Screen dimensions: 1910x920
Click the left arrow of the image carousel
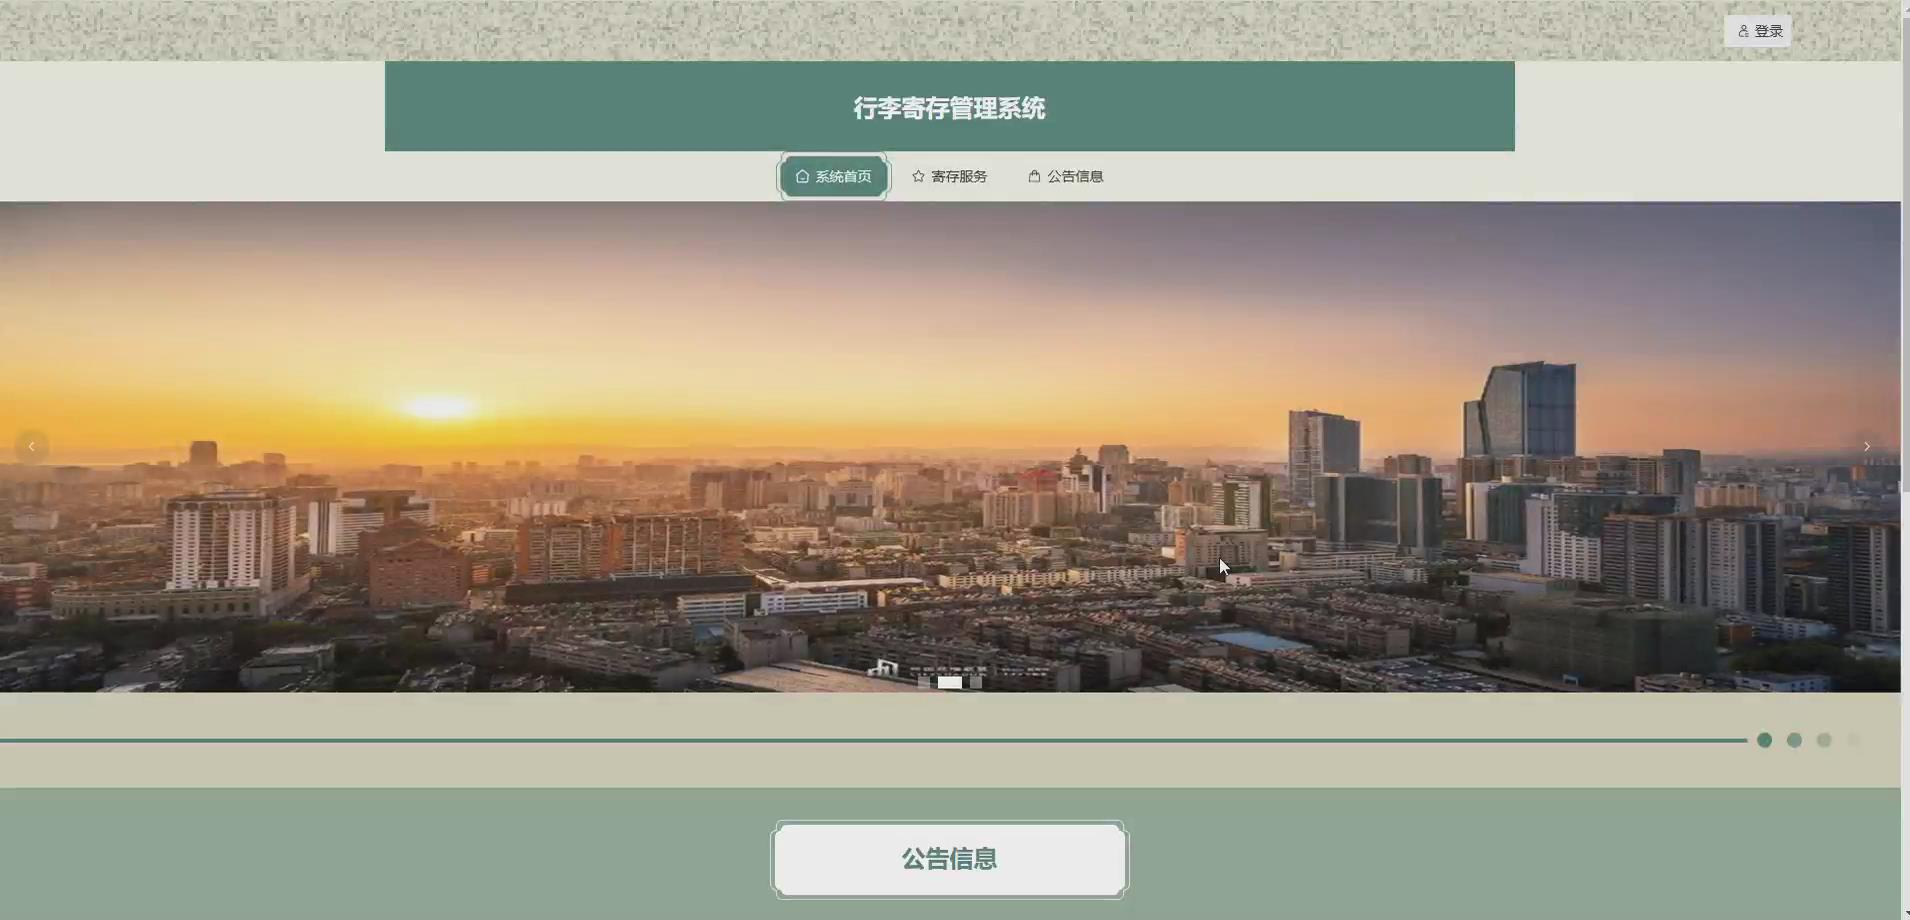tap(32, 446)
